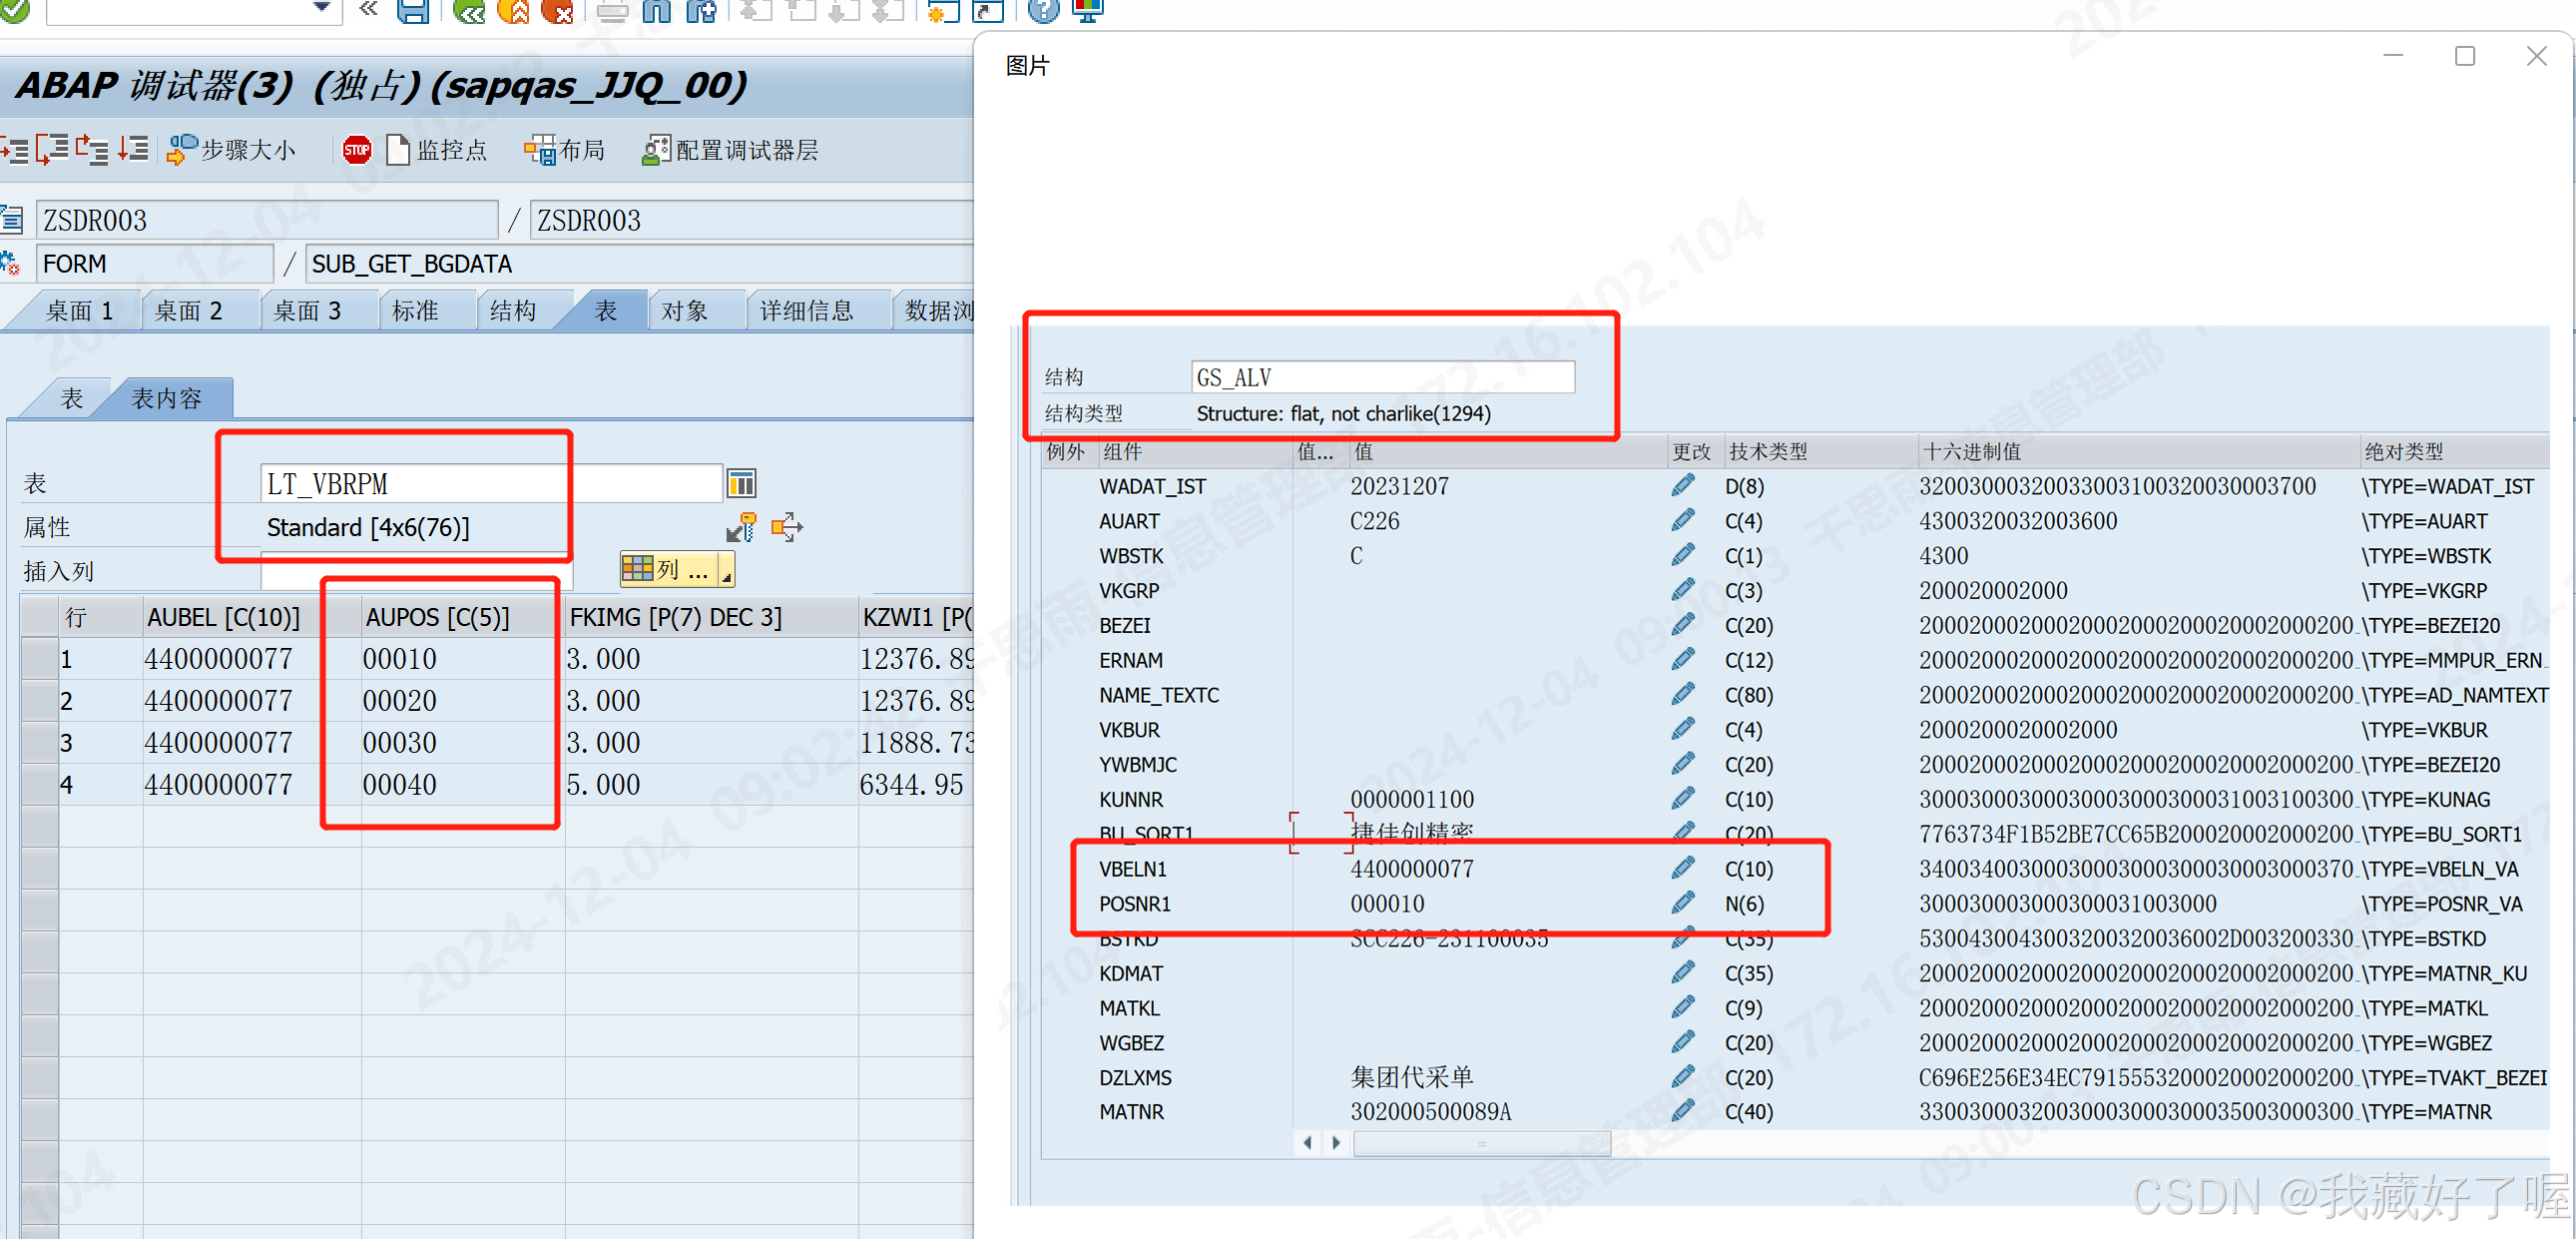Click the horizontal scrollbar below the component list
The width and height of the screenshot is (2576, 1239).
pos(1480,1142)
